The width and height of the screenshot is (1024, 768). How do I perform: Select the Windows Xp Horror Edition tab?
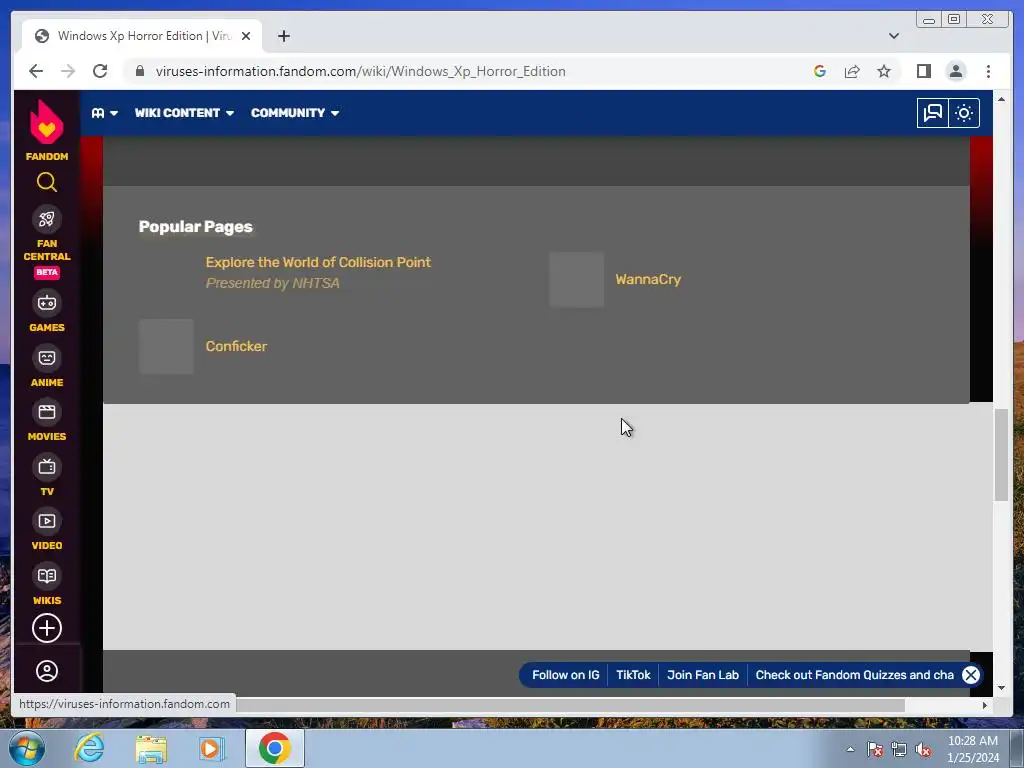pyautogui.click(x=142, y=36)
